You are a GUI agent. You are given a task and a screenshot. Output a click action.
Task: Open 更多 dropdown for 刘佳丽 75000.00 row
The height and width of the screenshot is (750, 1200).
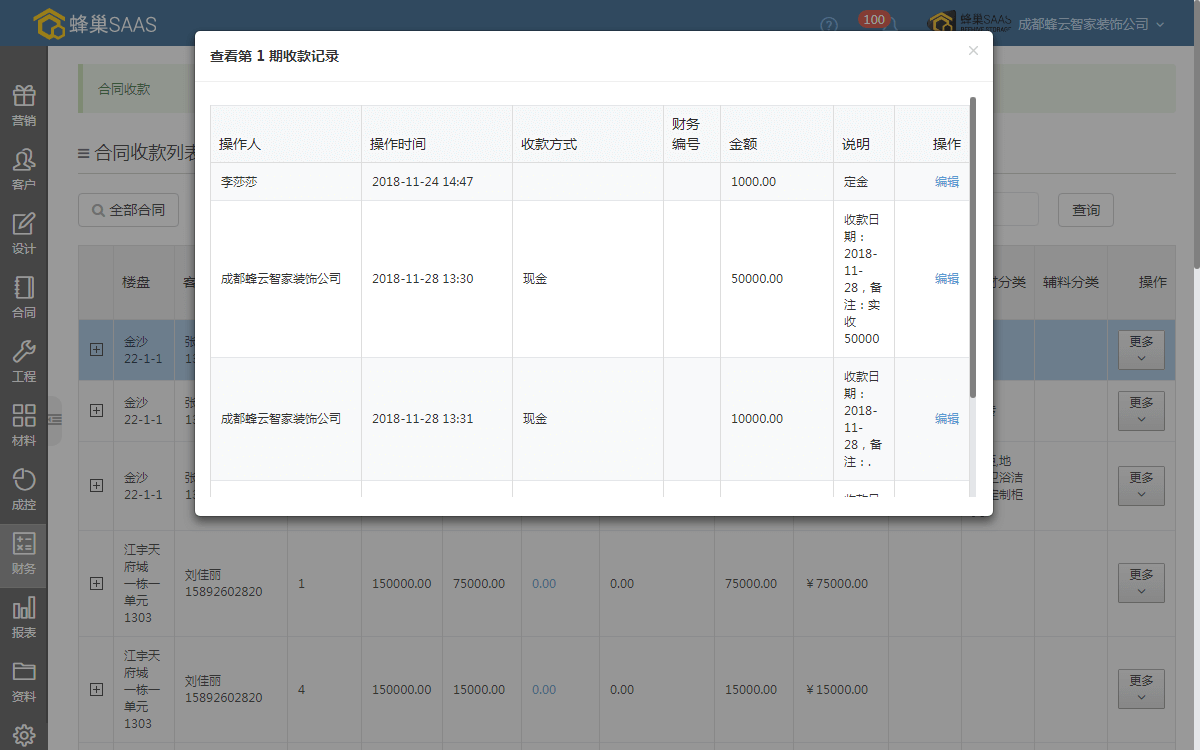point(1141,583)
